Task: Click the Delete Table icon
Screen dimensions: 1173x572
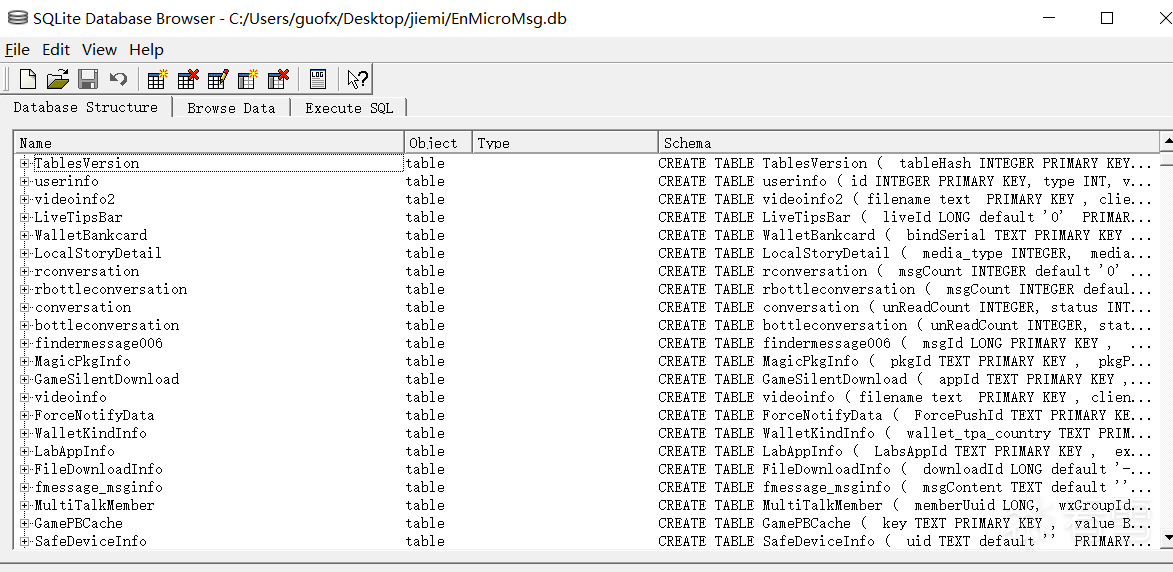Action: [188, 79]
